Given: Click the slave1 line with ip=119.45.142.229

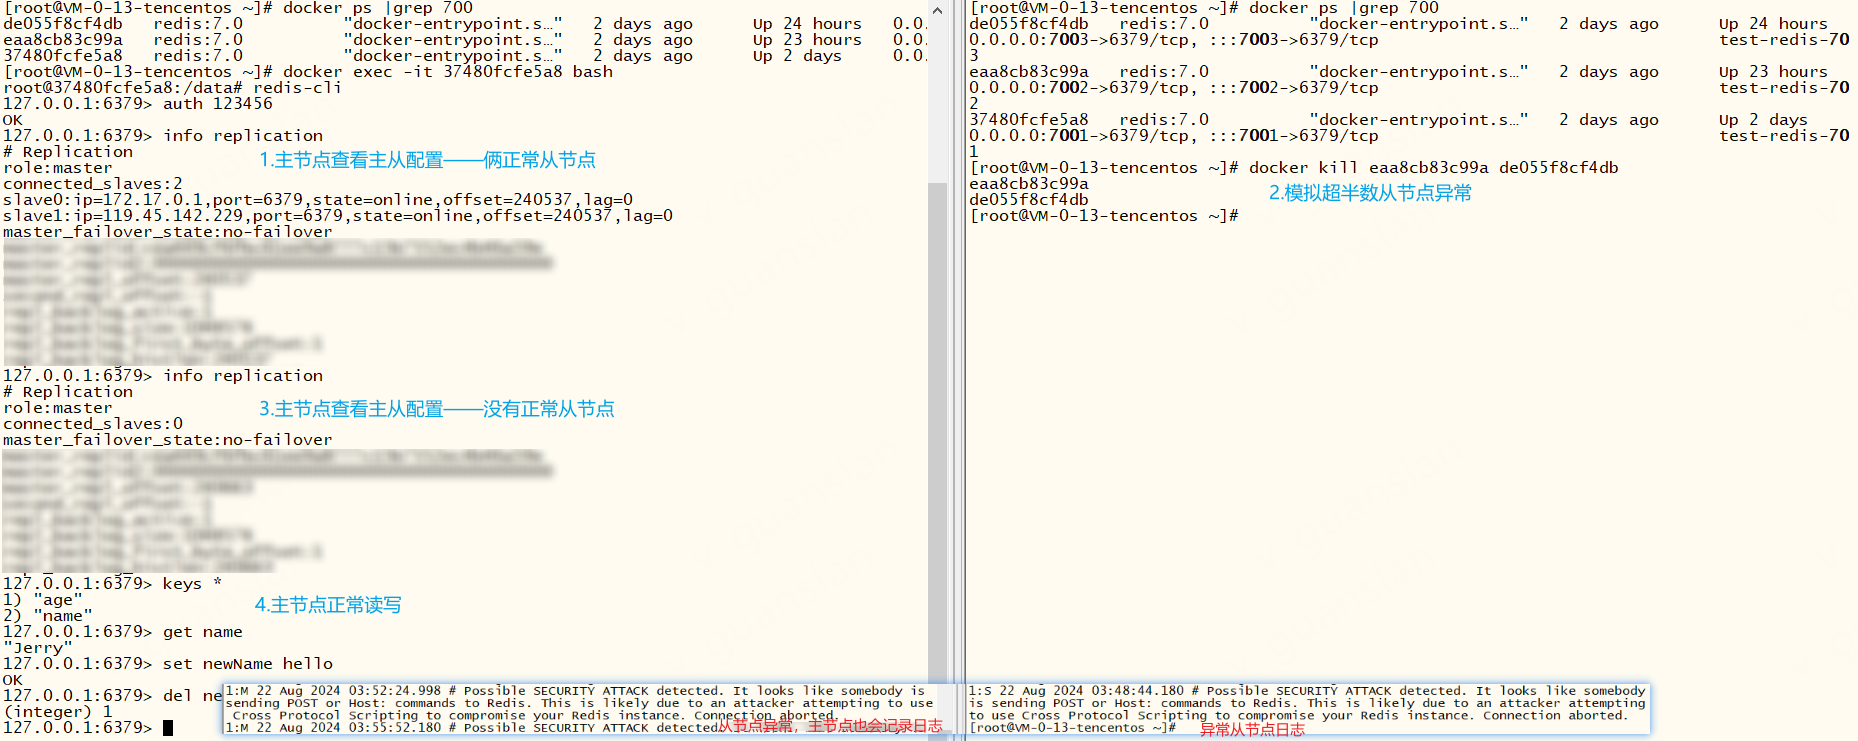Looking at the screenshot, I should 337,216.
